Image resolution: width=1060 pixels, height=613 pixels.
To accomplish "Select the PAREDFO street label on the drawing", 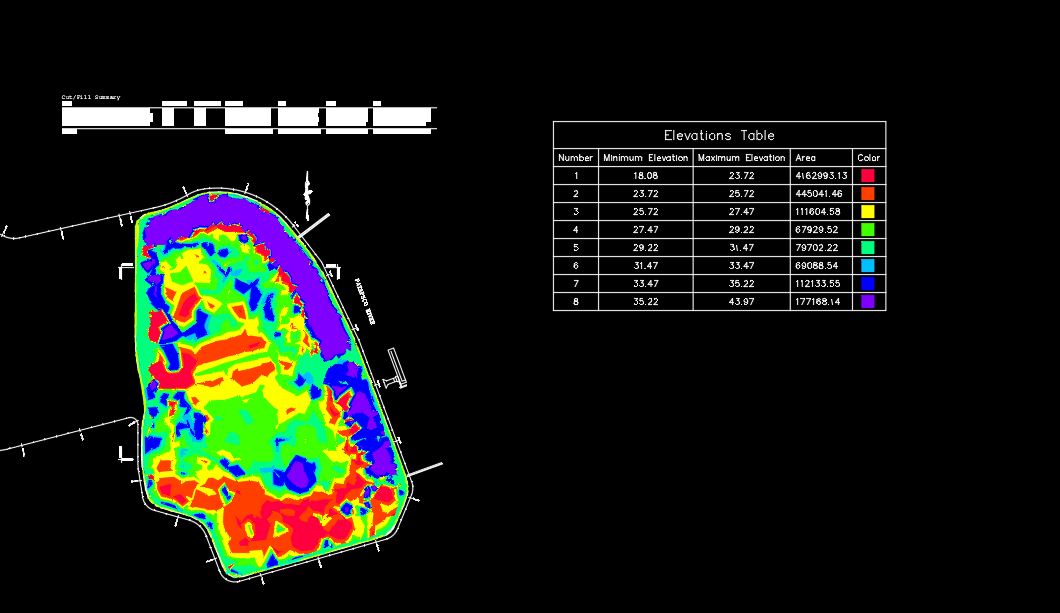I will point(362,290).
